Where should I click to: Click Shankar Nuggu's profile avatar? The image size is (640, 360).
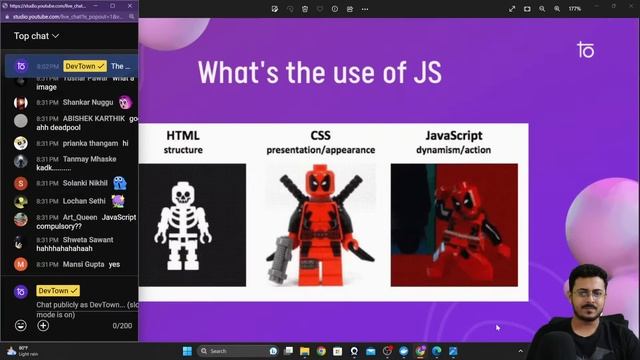pyautogui.click(x=21, y=102)
